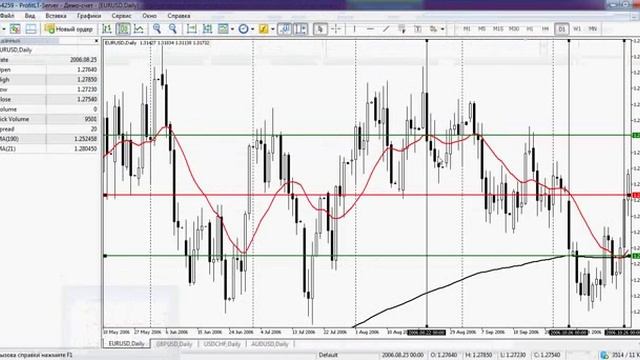Switch to the AUDUSD,Daily chart tab
Viewport: 640px width, 360px height.
(270, 344)
